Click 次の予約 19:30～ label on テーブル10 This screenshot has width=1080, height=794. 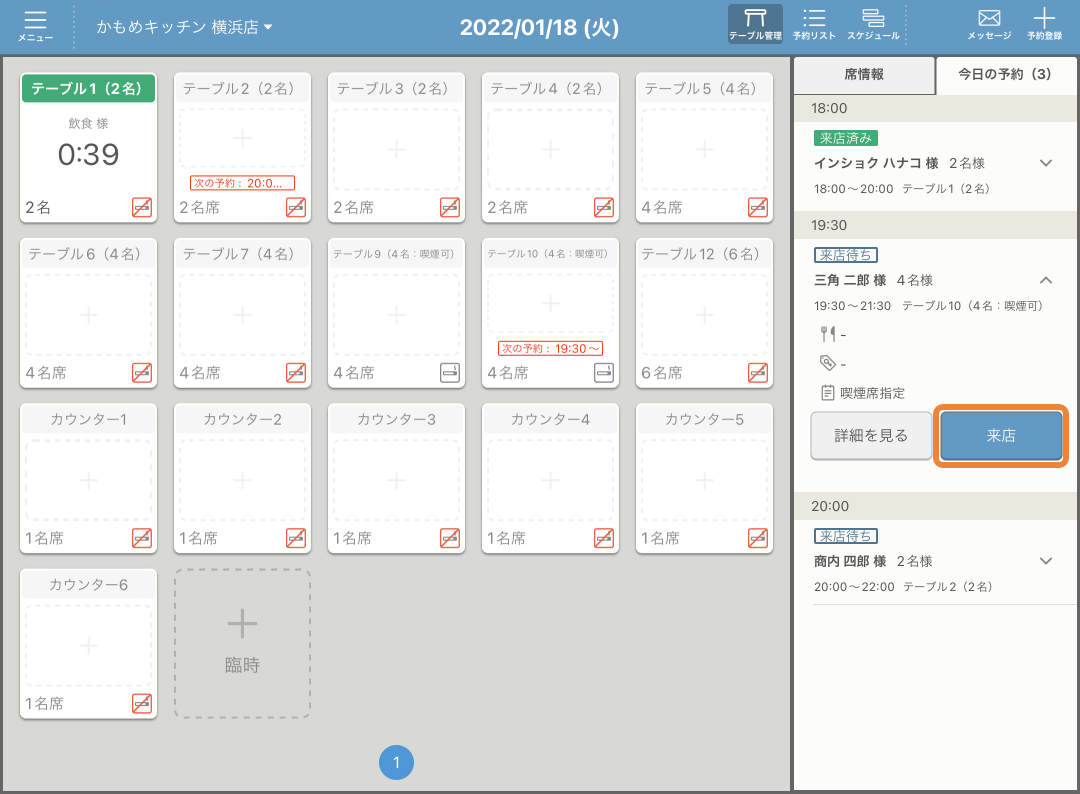(550, 348)
